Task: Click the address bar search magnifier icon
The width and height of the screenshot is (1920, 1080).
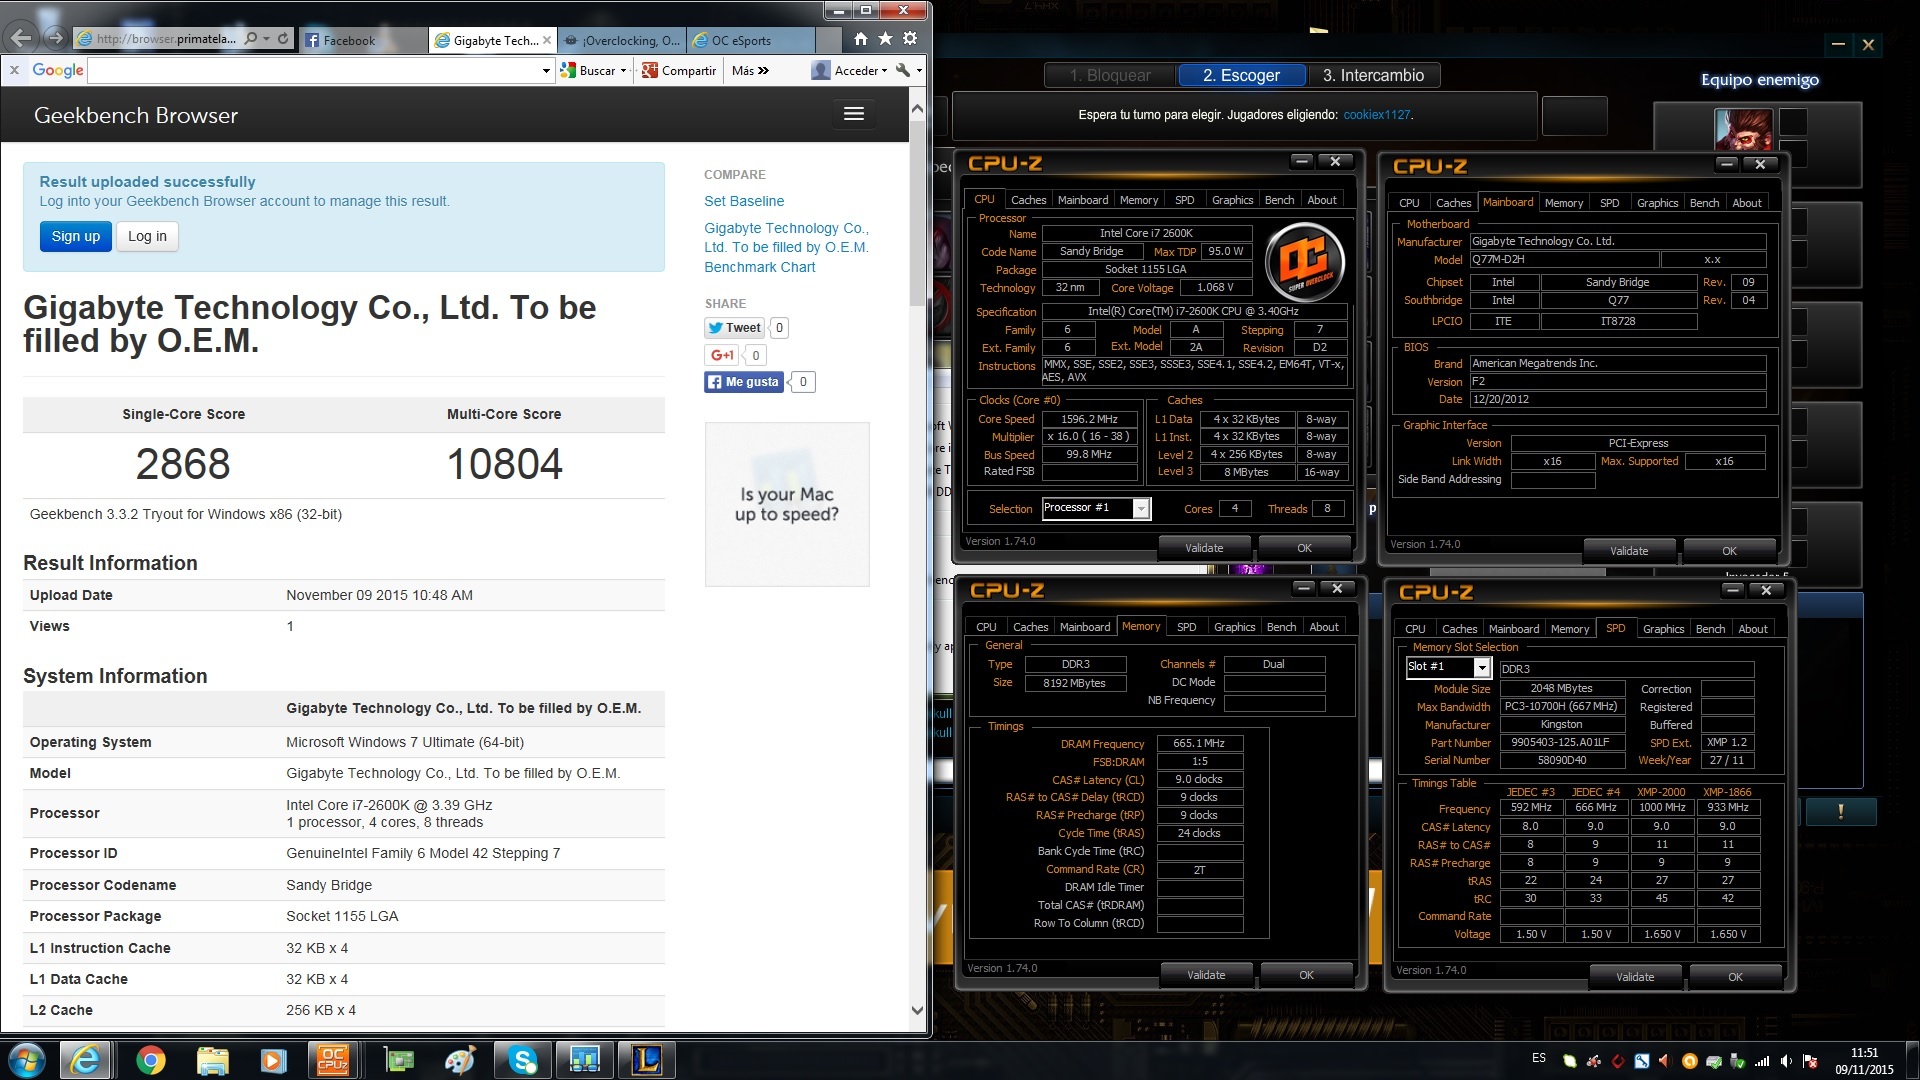Action: pos(251,39)
